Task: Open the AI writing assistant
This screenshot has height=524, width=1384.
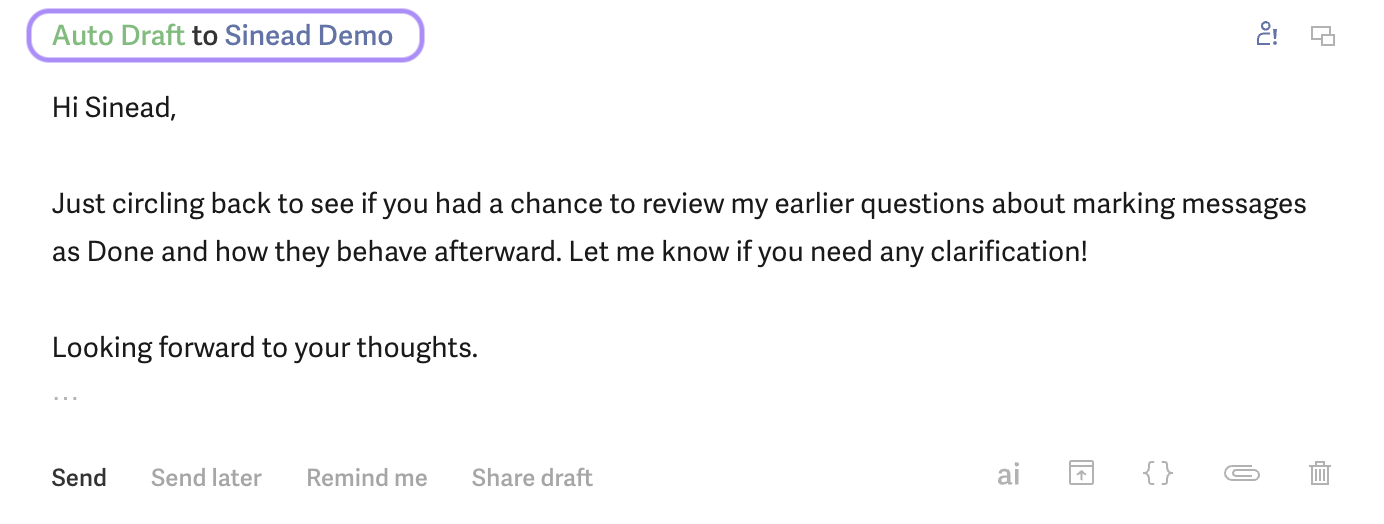Action: [1008, 474]
